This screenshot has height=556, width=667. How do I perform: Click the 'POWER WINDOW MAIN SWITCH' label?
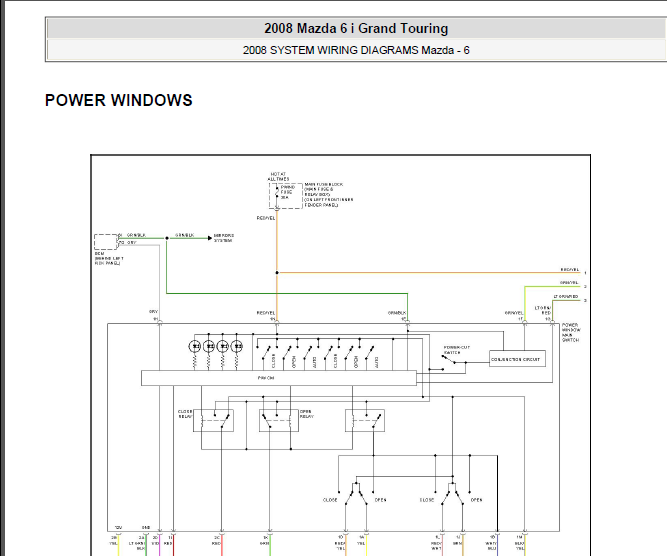click(x=571, y=332)
